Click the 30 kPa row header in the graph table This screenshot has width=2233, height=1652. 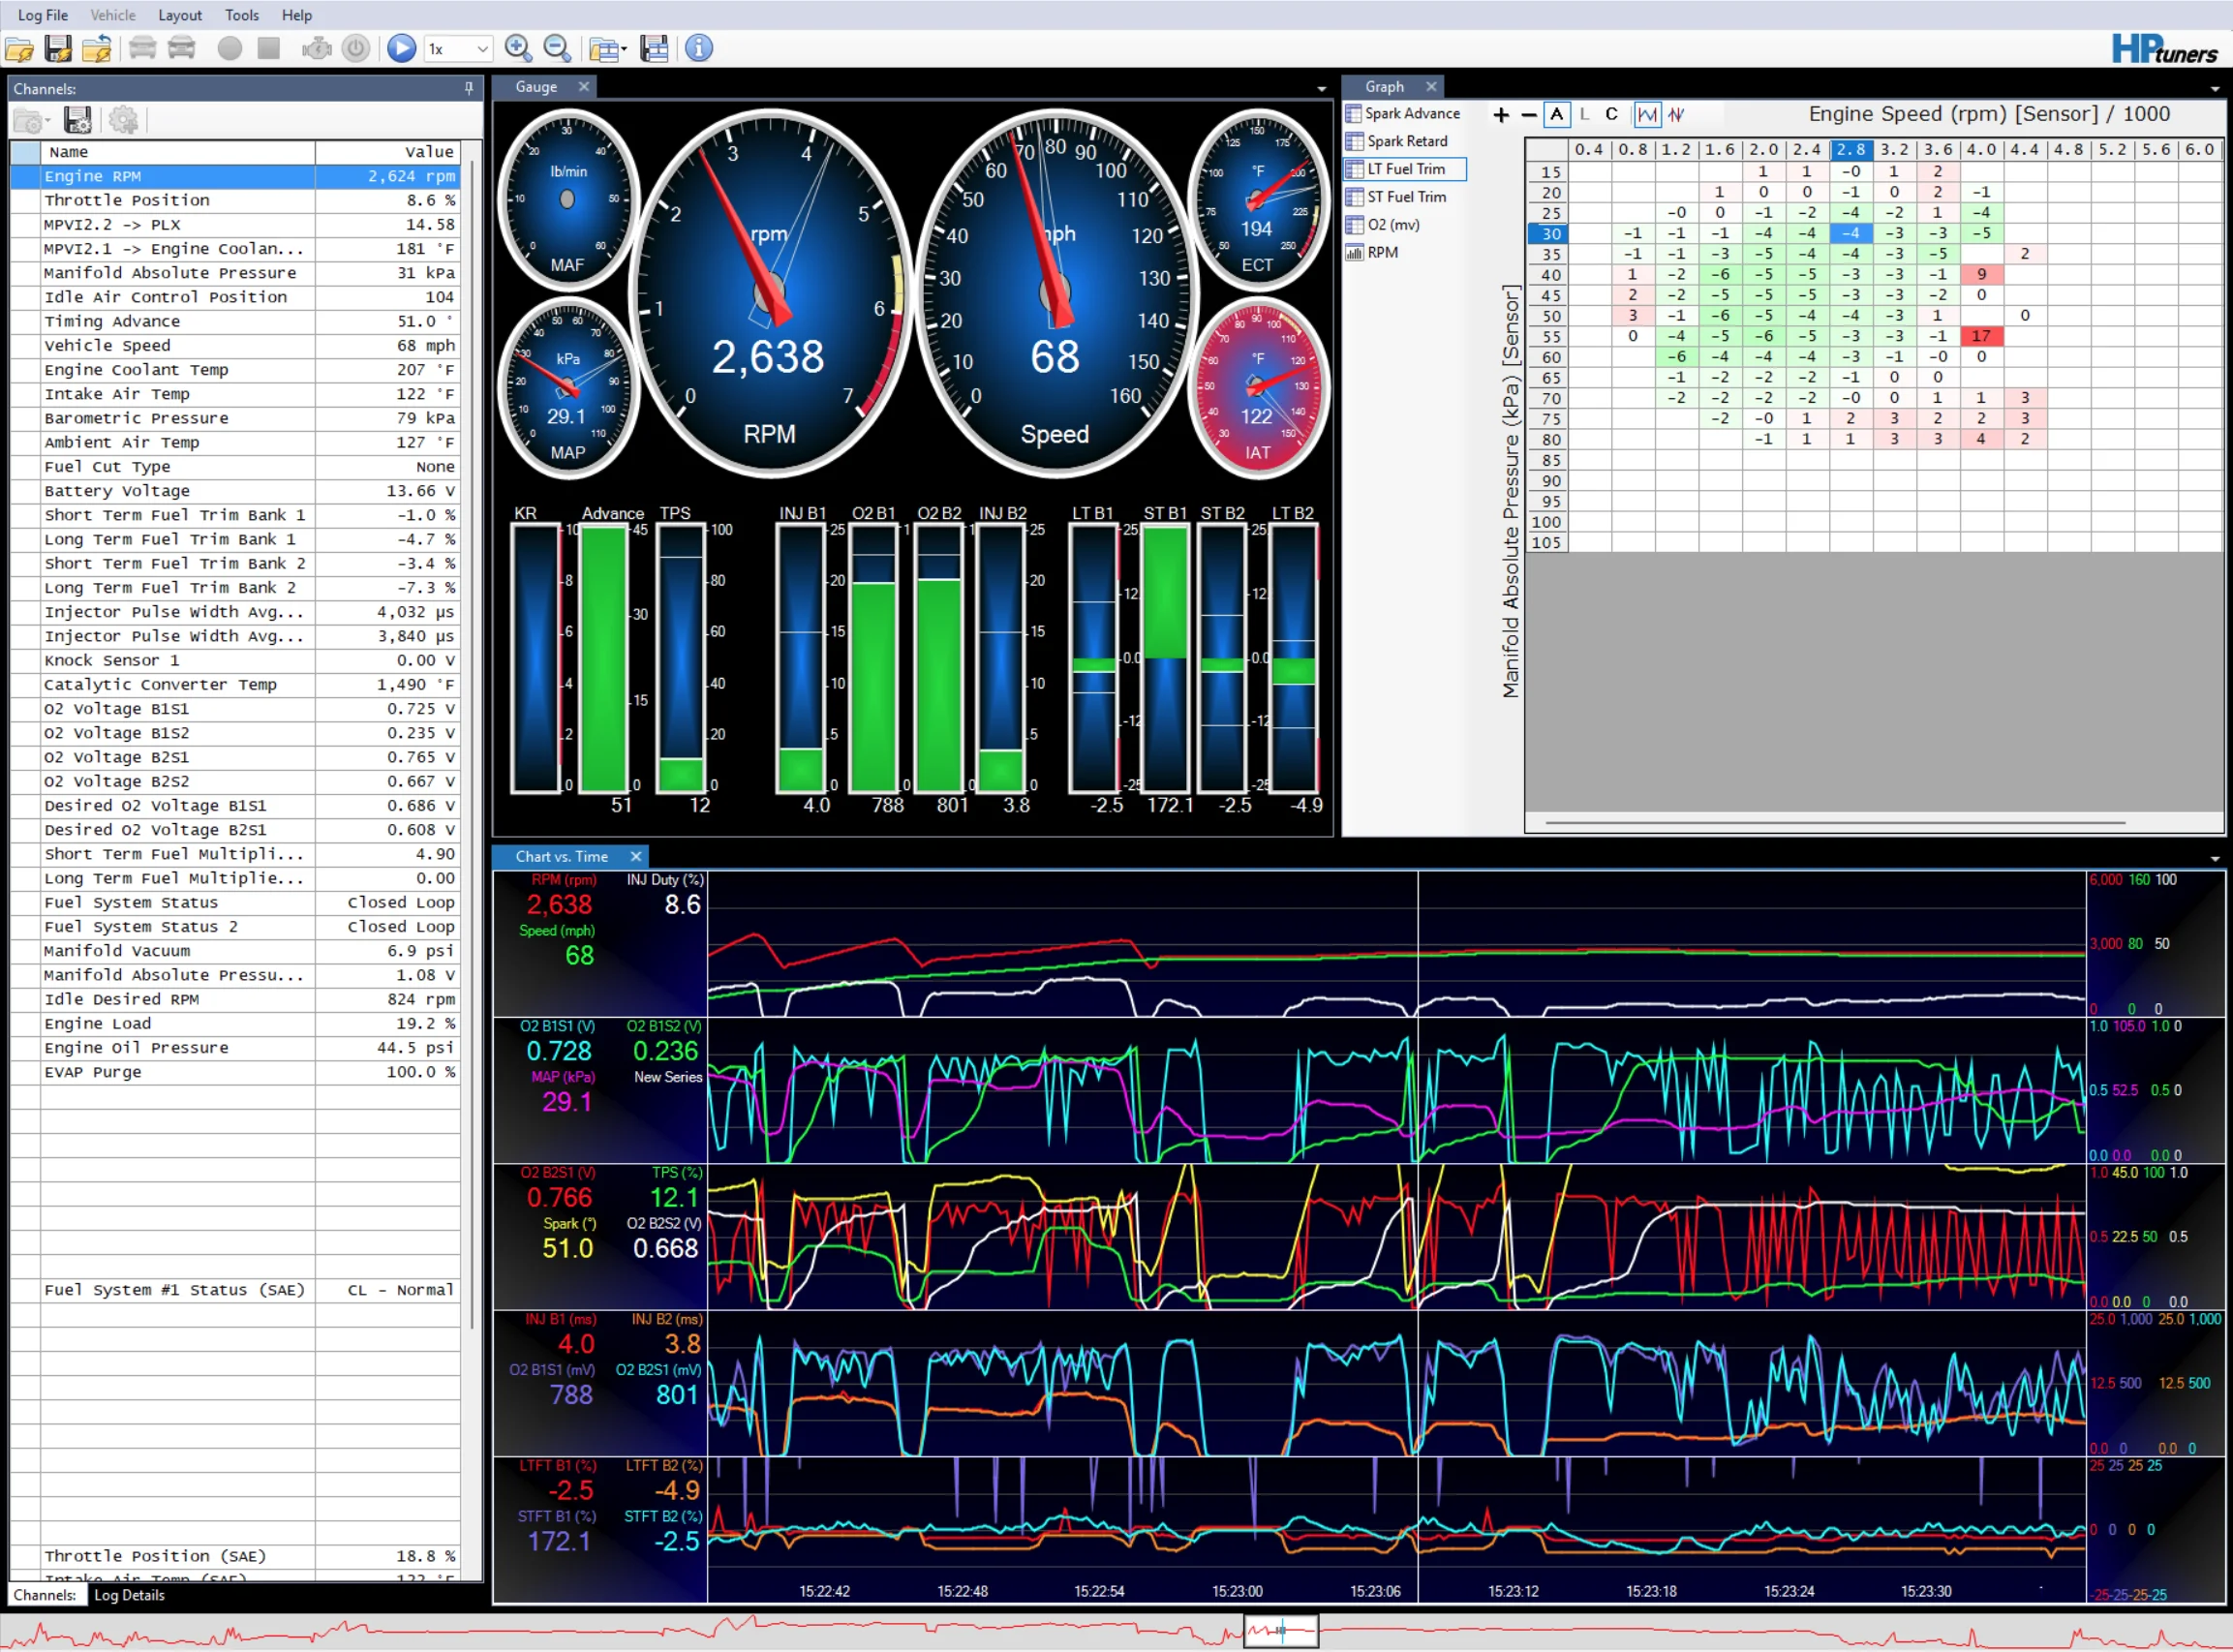click(x=1549, y=234)
